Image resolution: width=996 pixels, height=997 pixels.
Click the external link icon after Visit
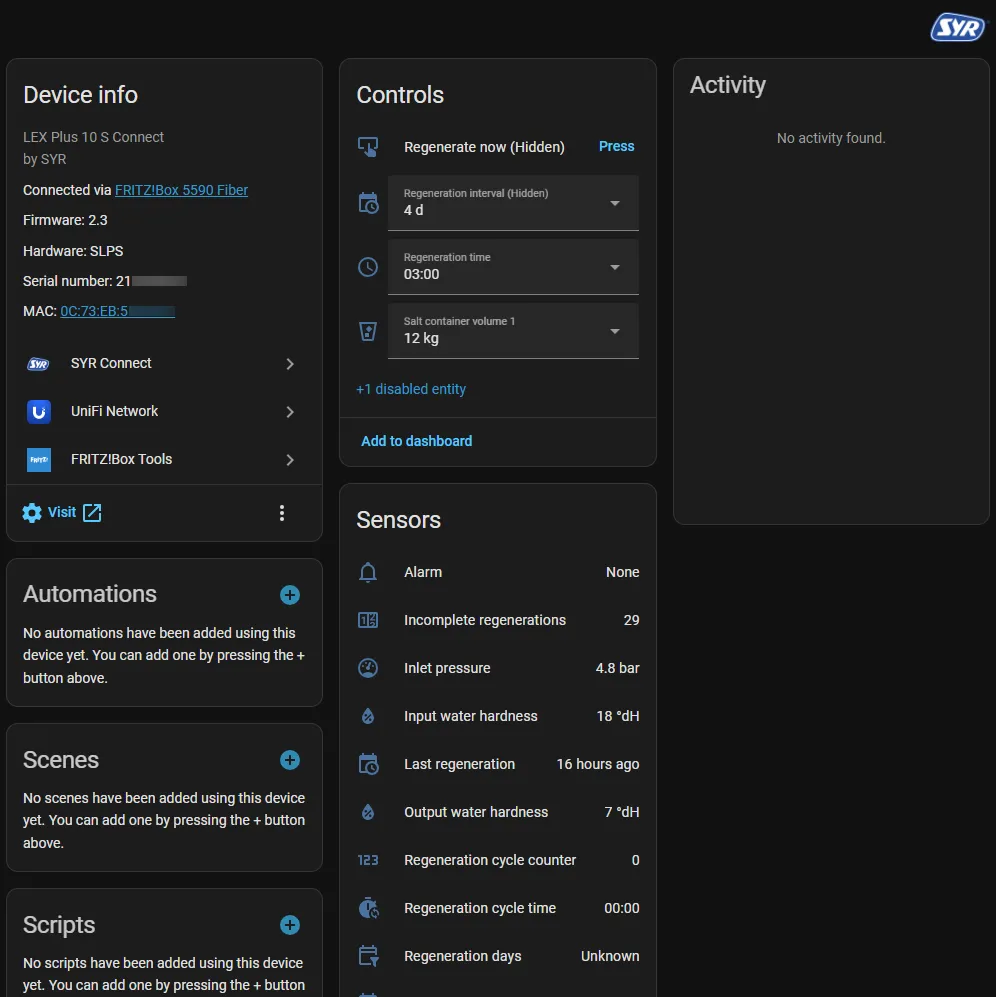click(x=92, y=512)
